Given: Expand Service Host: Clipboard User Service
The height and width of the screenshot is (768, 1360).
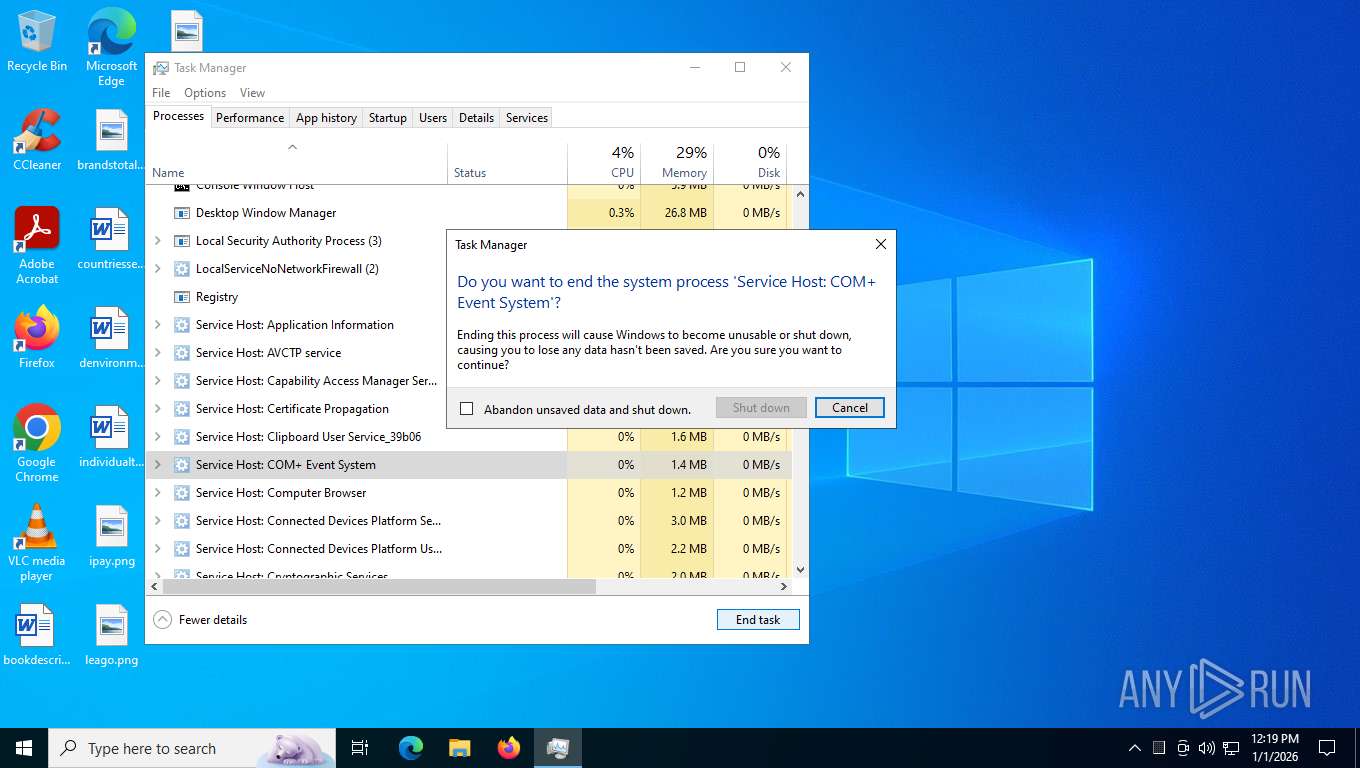Looking at the screenshot, I should pyautogui.click(x=158, y=437).
